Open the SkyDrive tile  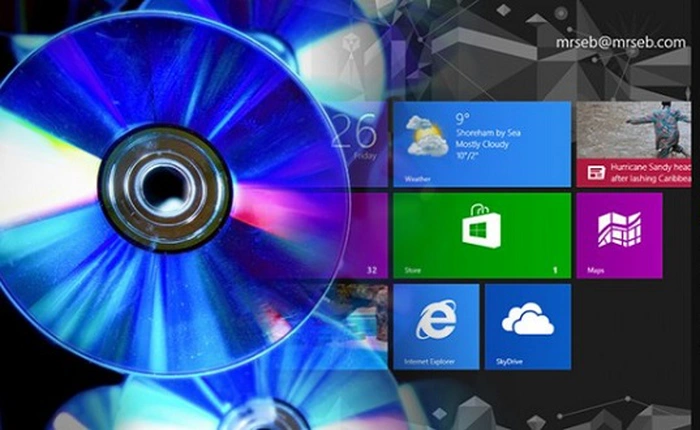(528, 327)
